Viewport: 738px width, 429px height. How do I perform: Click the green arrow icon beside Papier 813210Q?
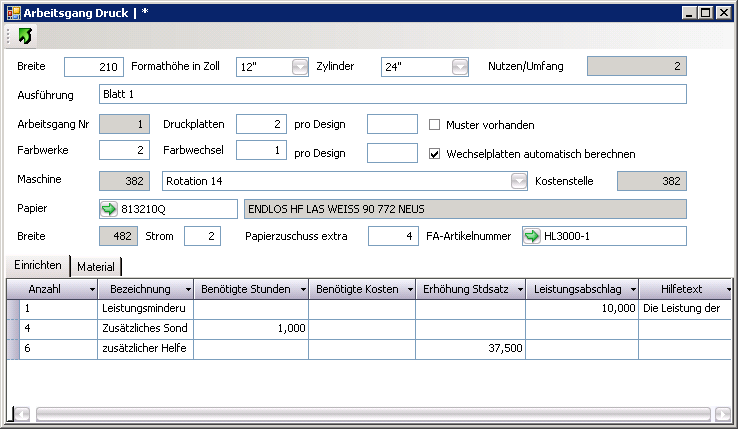coord(109,209)
